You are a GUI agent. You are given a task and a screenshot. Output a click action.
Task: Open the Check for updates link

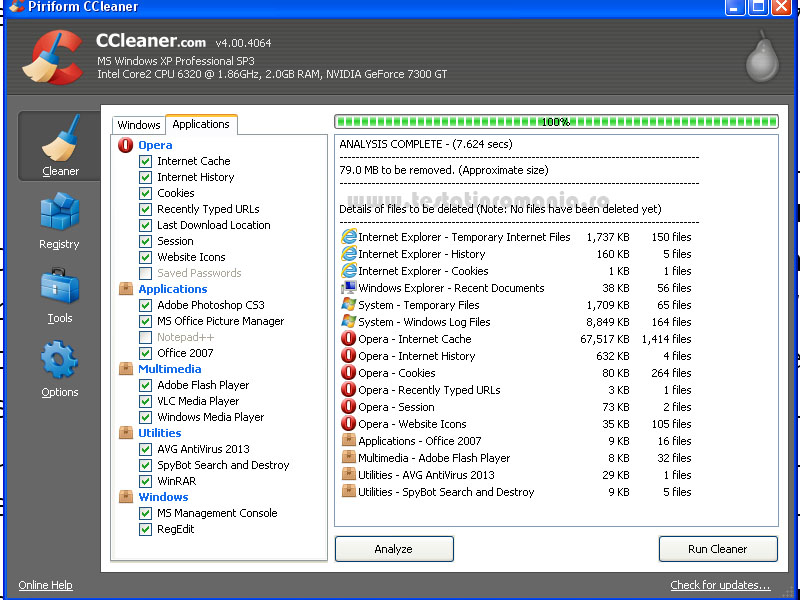[720, 585]
